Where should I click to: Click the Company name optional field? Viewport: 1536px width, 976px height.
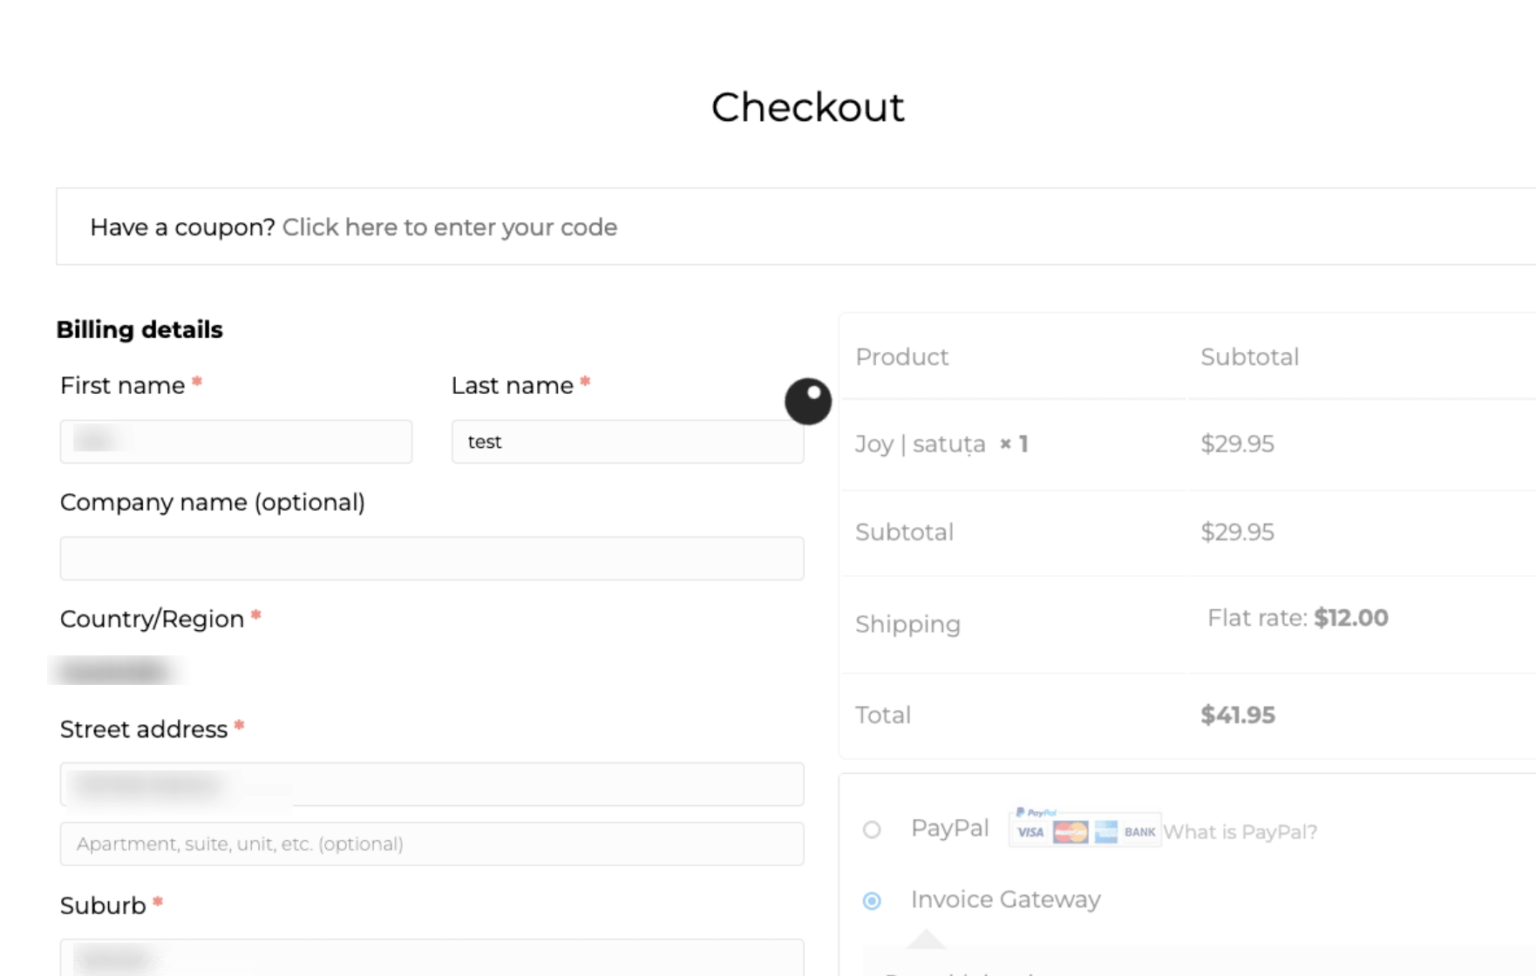(x=431, y=558)
